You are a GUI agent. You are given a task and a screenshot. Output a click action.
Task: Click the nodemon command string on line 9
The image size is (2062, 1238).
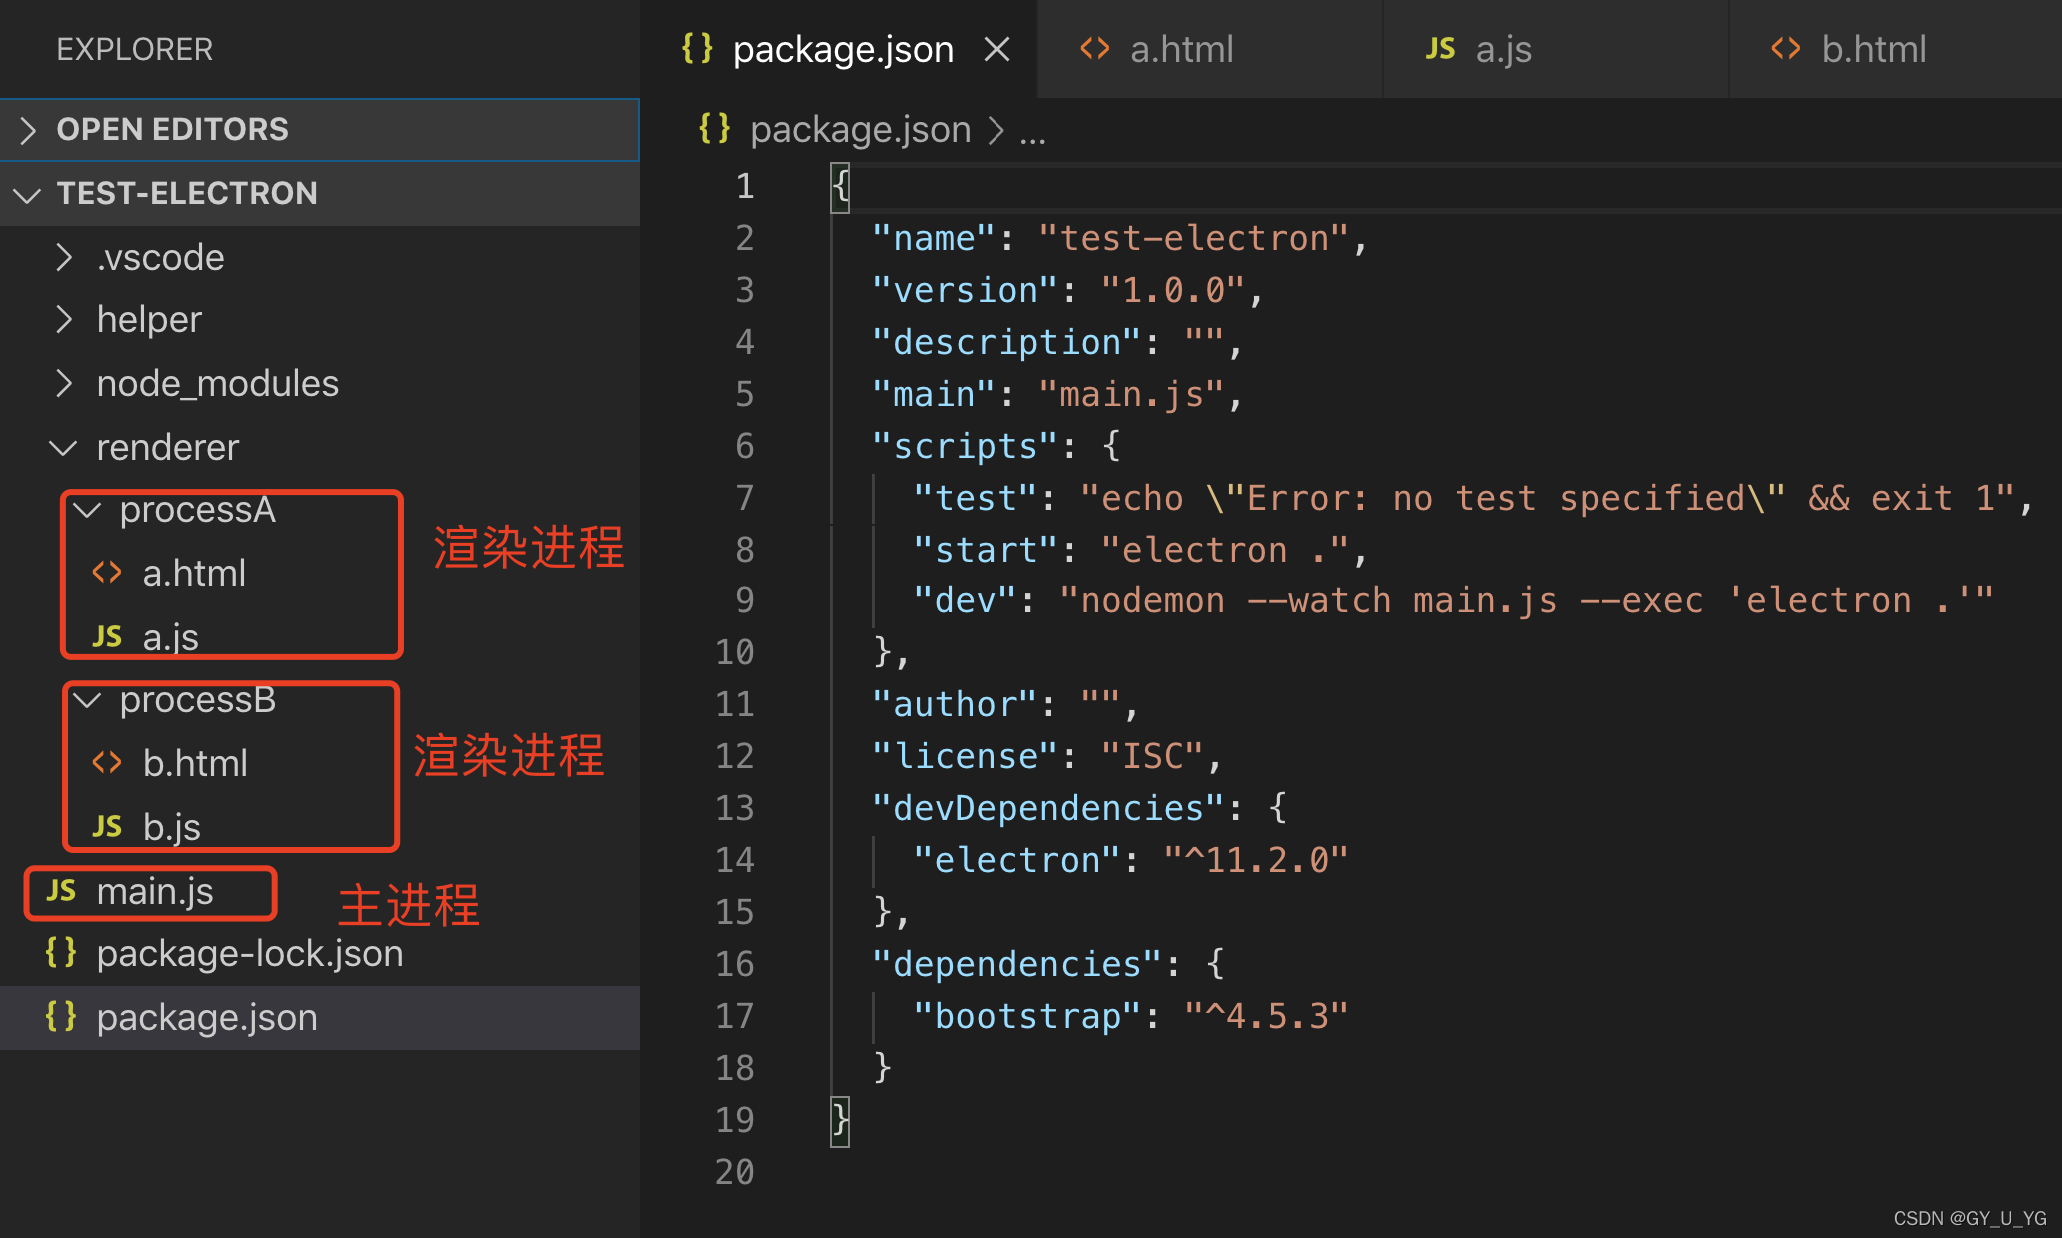point(1527,600)
